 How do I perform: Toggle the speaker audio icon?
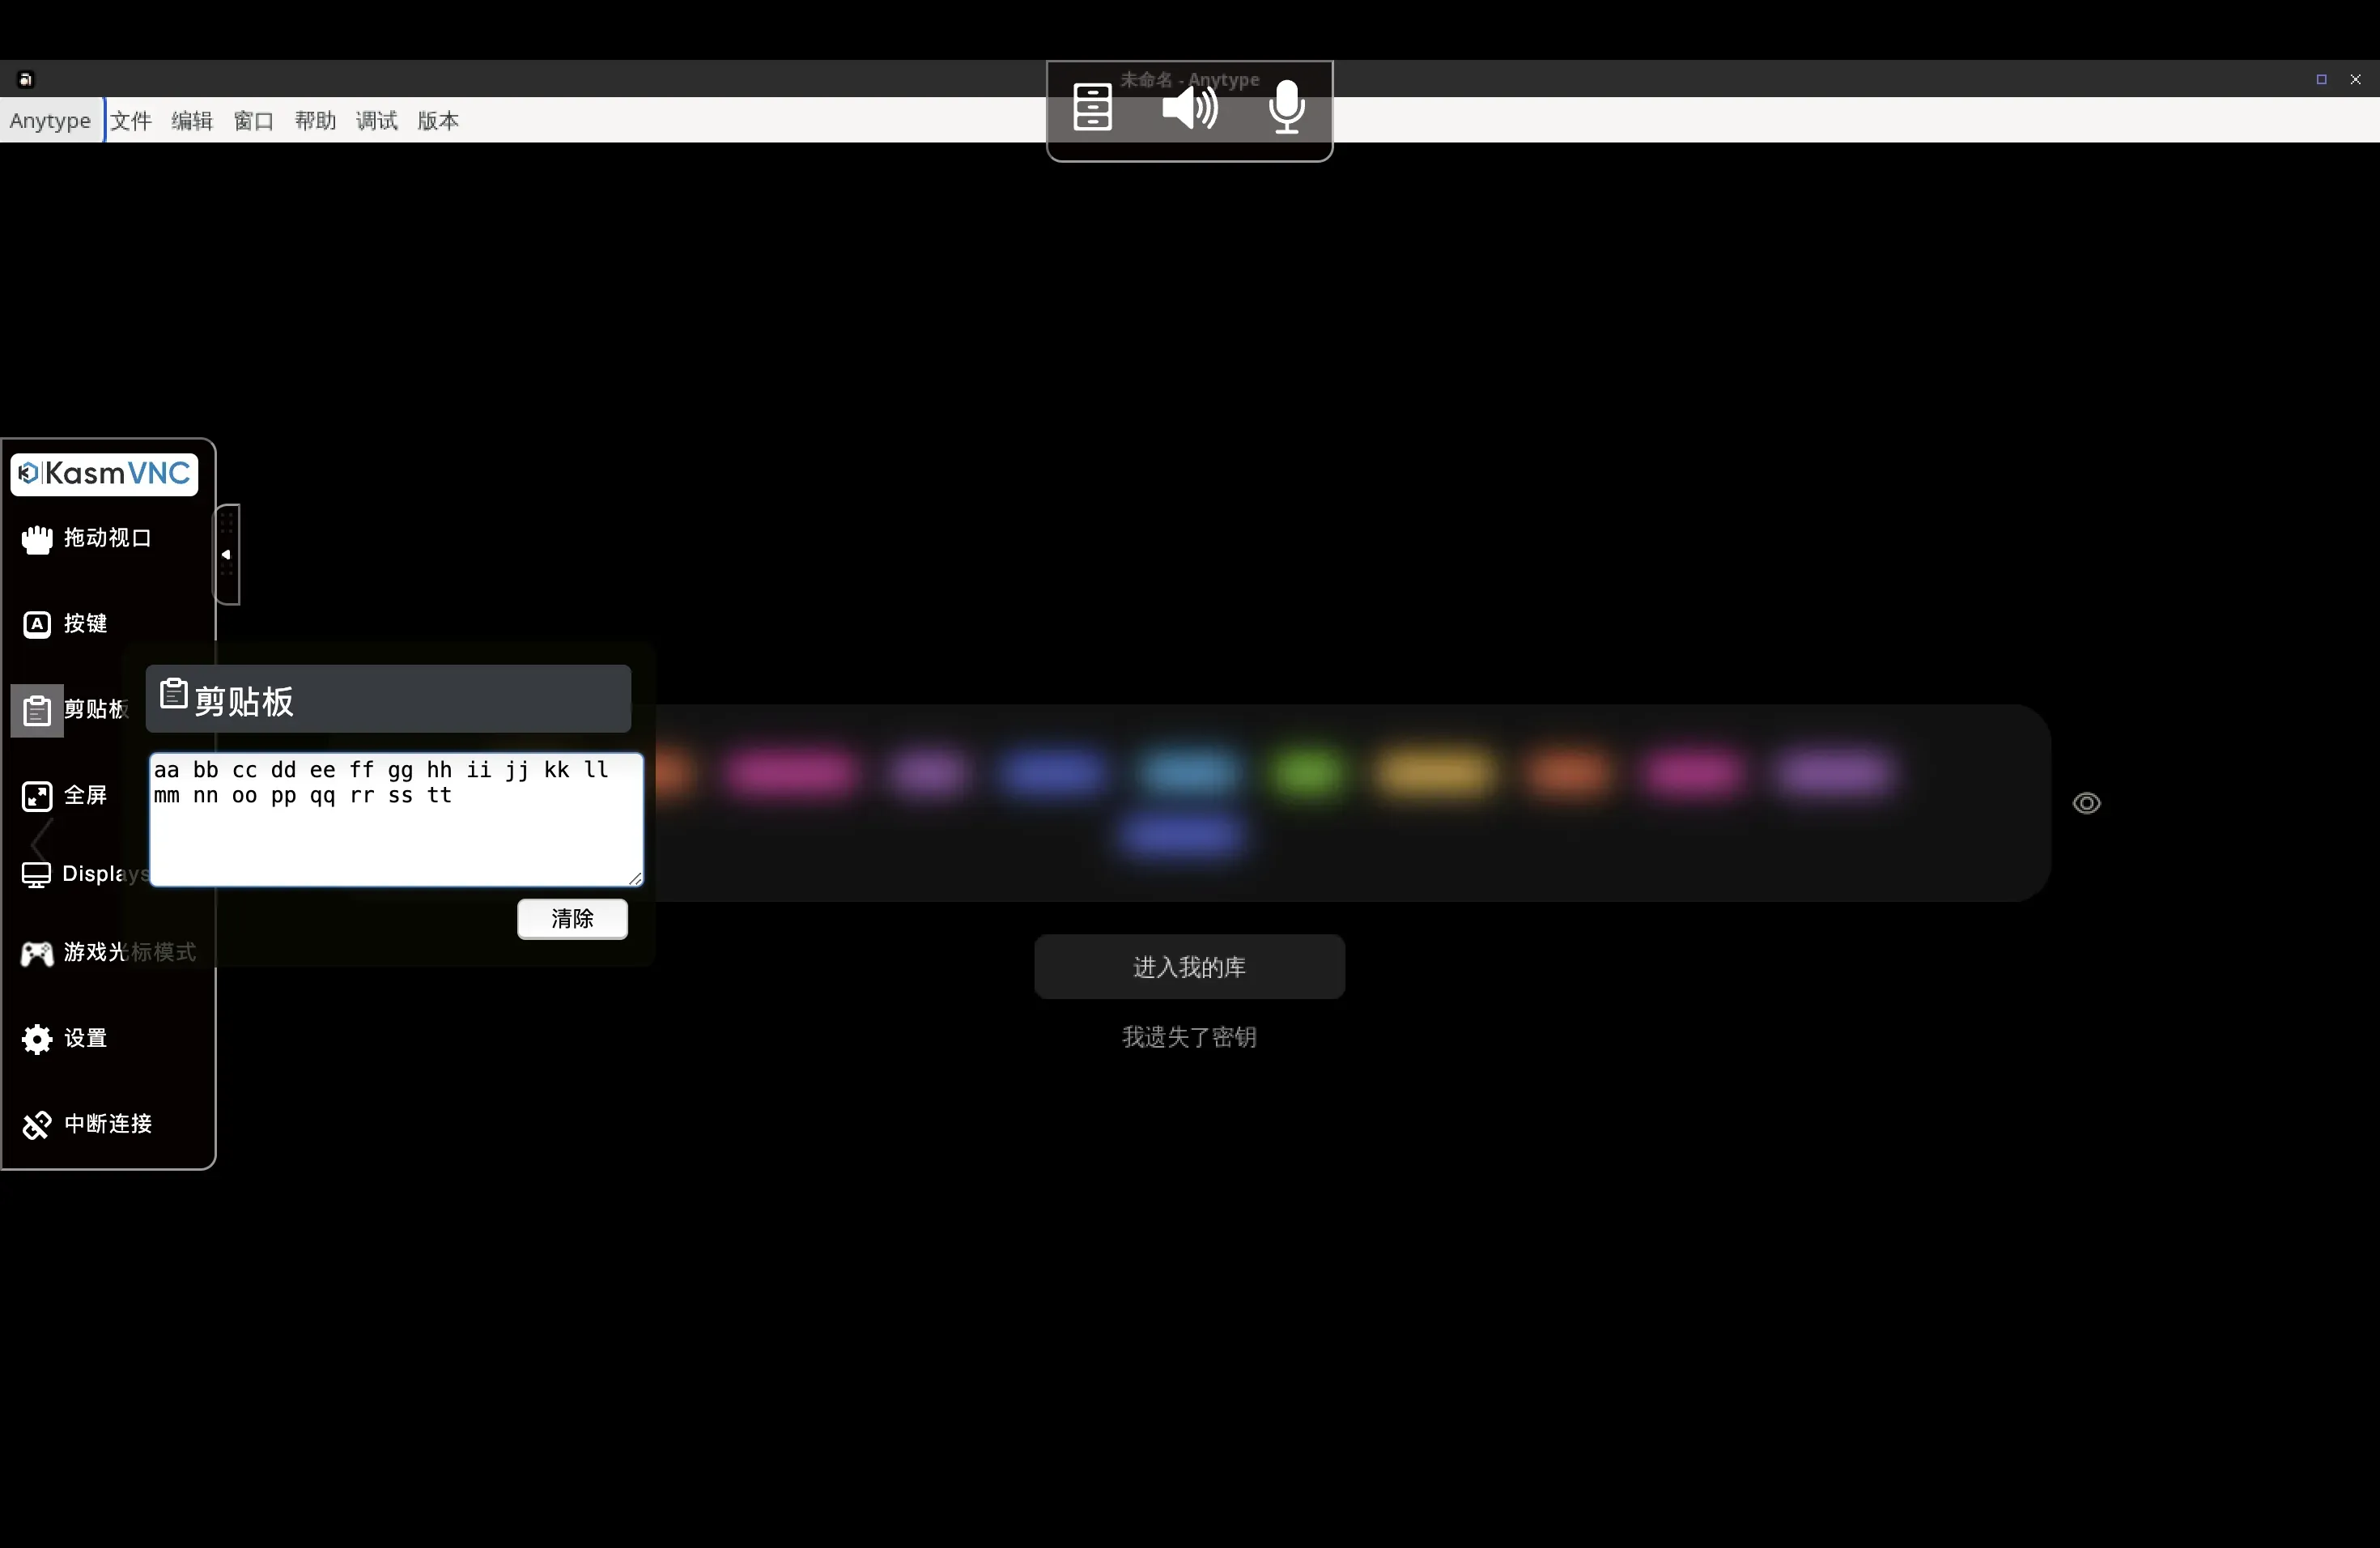(x=1189, y=107)
